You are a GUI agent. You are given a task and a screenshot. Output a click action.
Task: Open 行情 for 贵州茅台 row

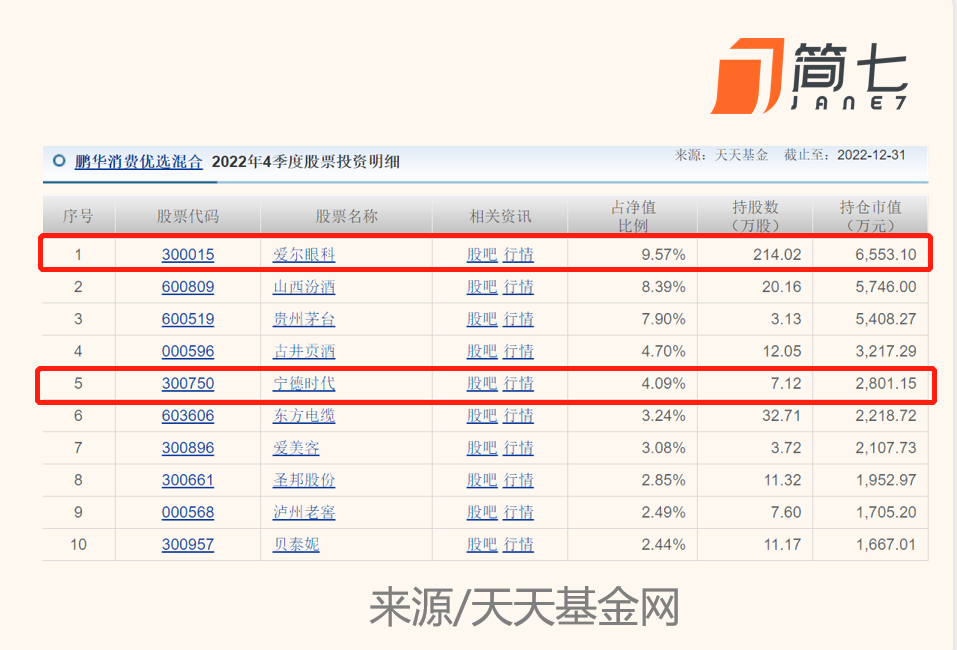(518, 319)
